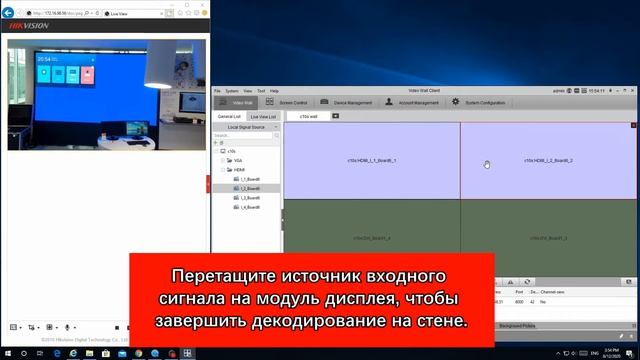Open System Configuration gear

pos(478,102)
